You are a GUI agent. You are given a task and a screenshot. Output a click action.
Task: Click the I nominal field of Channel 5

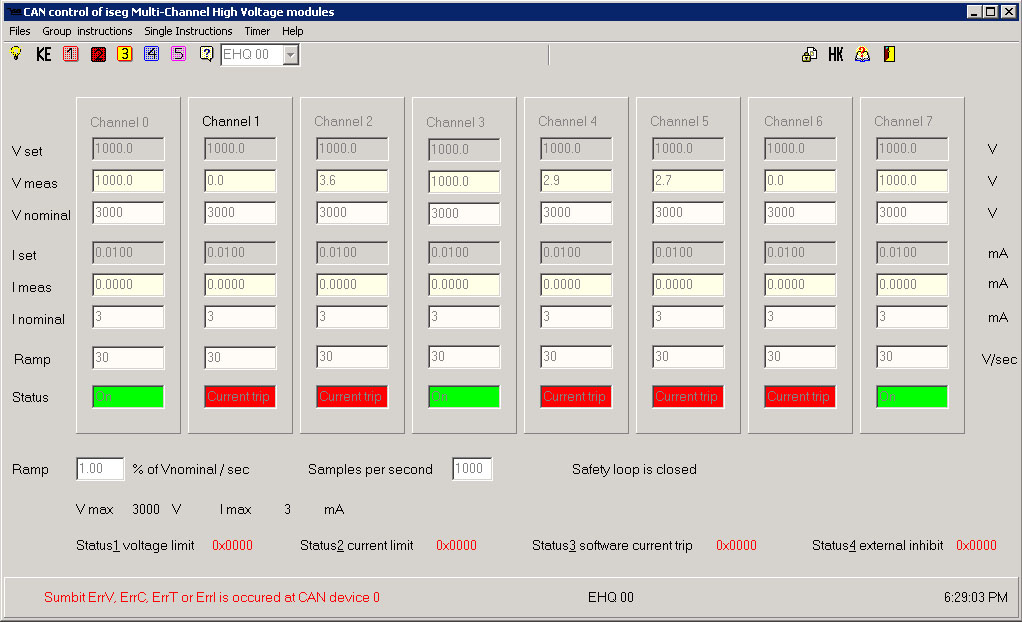tap(688, 317)
